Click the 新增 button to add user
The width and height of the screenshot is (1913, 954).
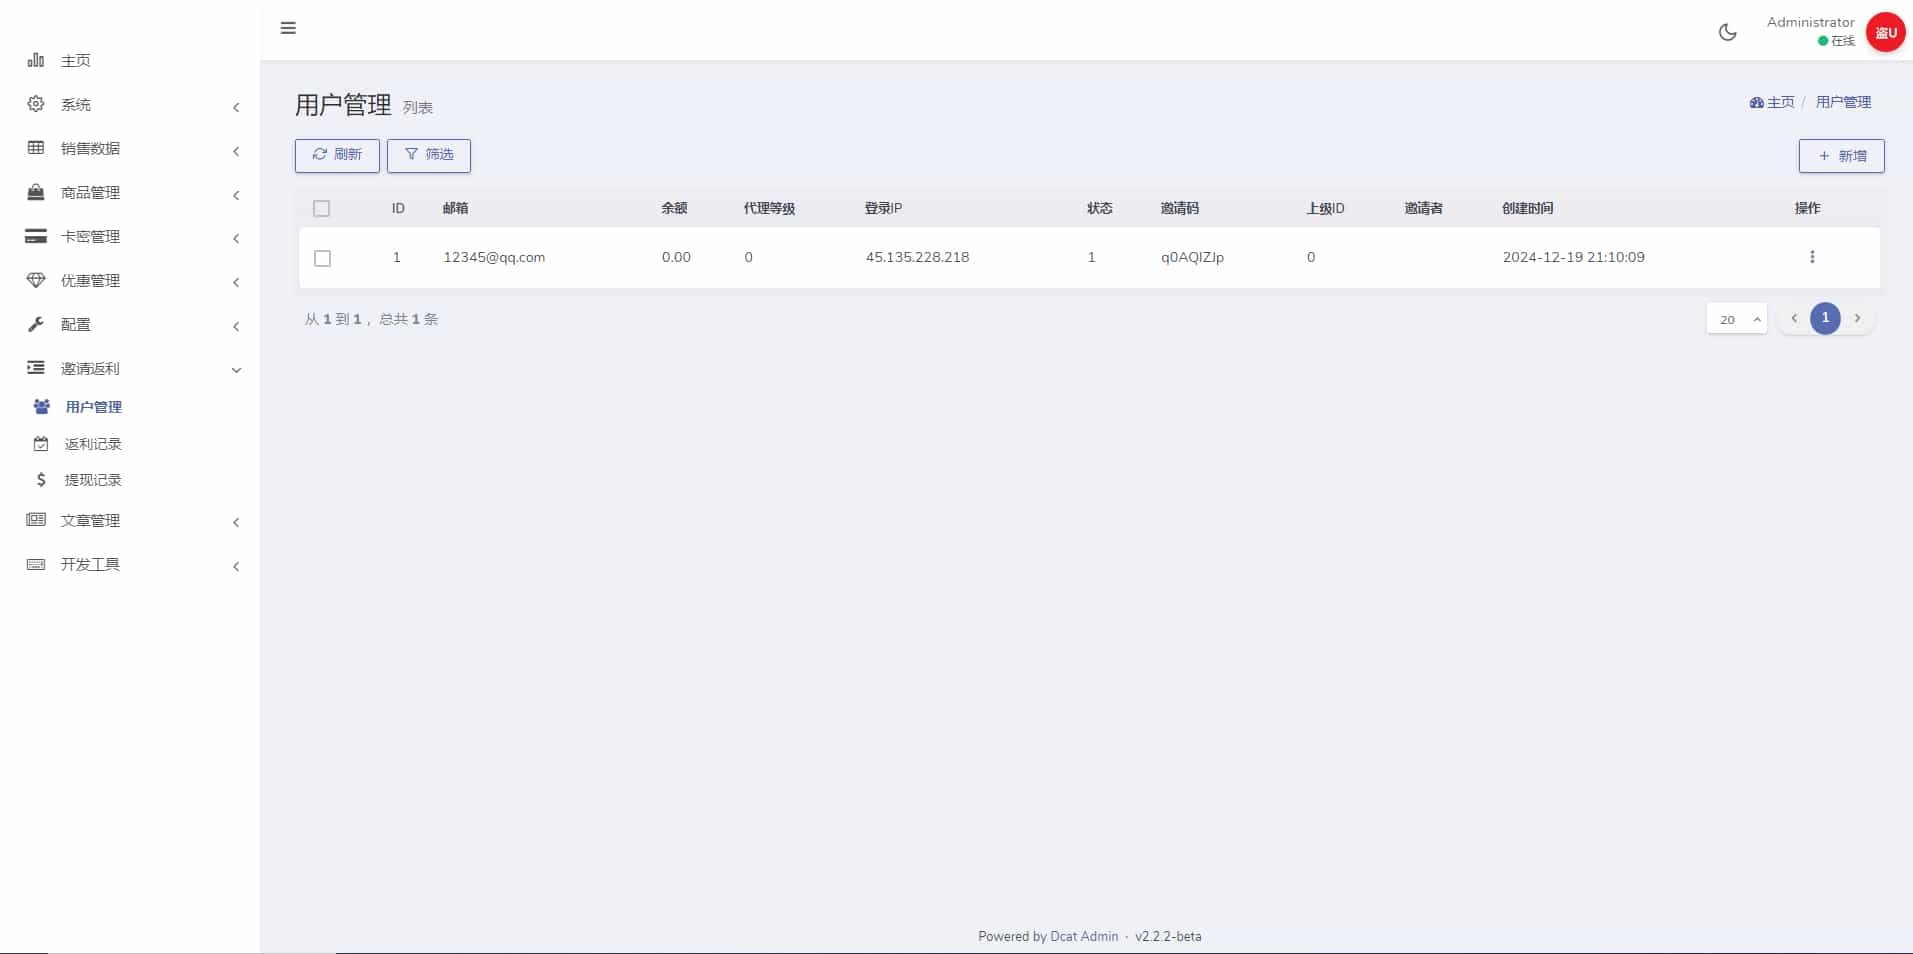pos(1841,155)
